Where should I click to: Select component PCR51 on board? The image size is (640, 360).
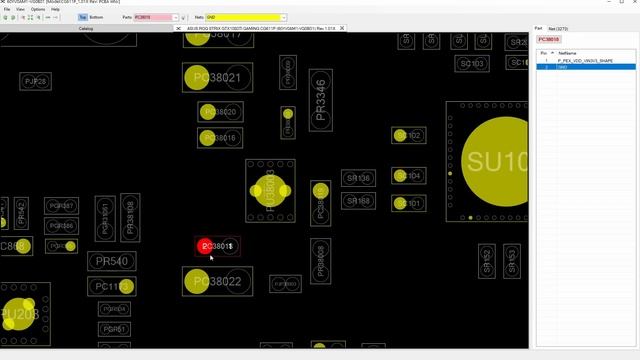[114, 329]
